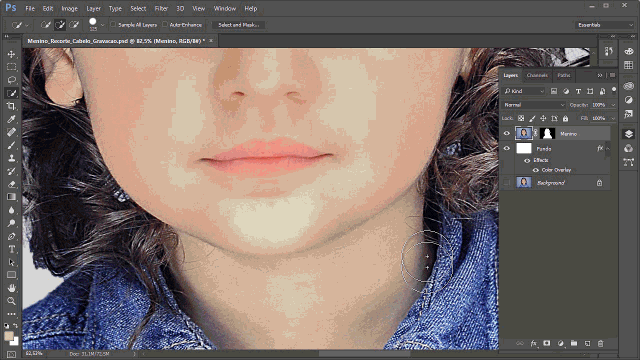This screenshot has height=360, width=640.
Task: Click Subtract from Selection mode icon
Action: (x=74, y=25)
